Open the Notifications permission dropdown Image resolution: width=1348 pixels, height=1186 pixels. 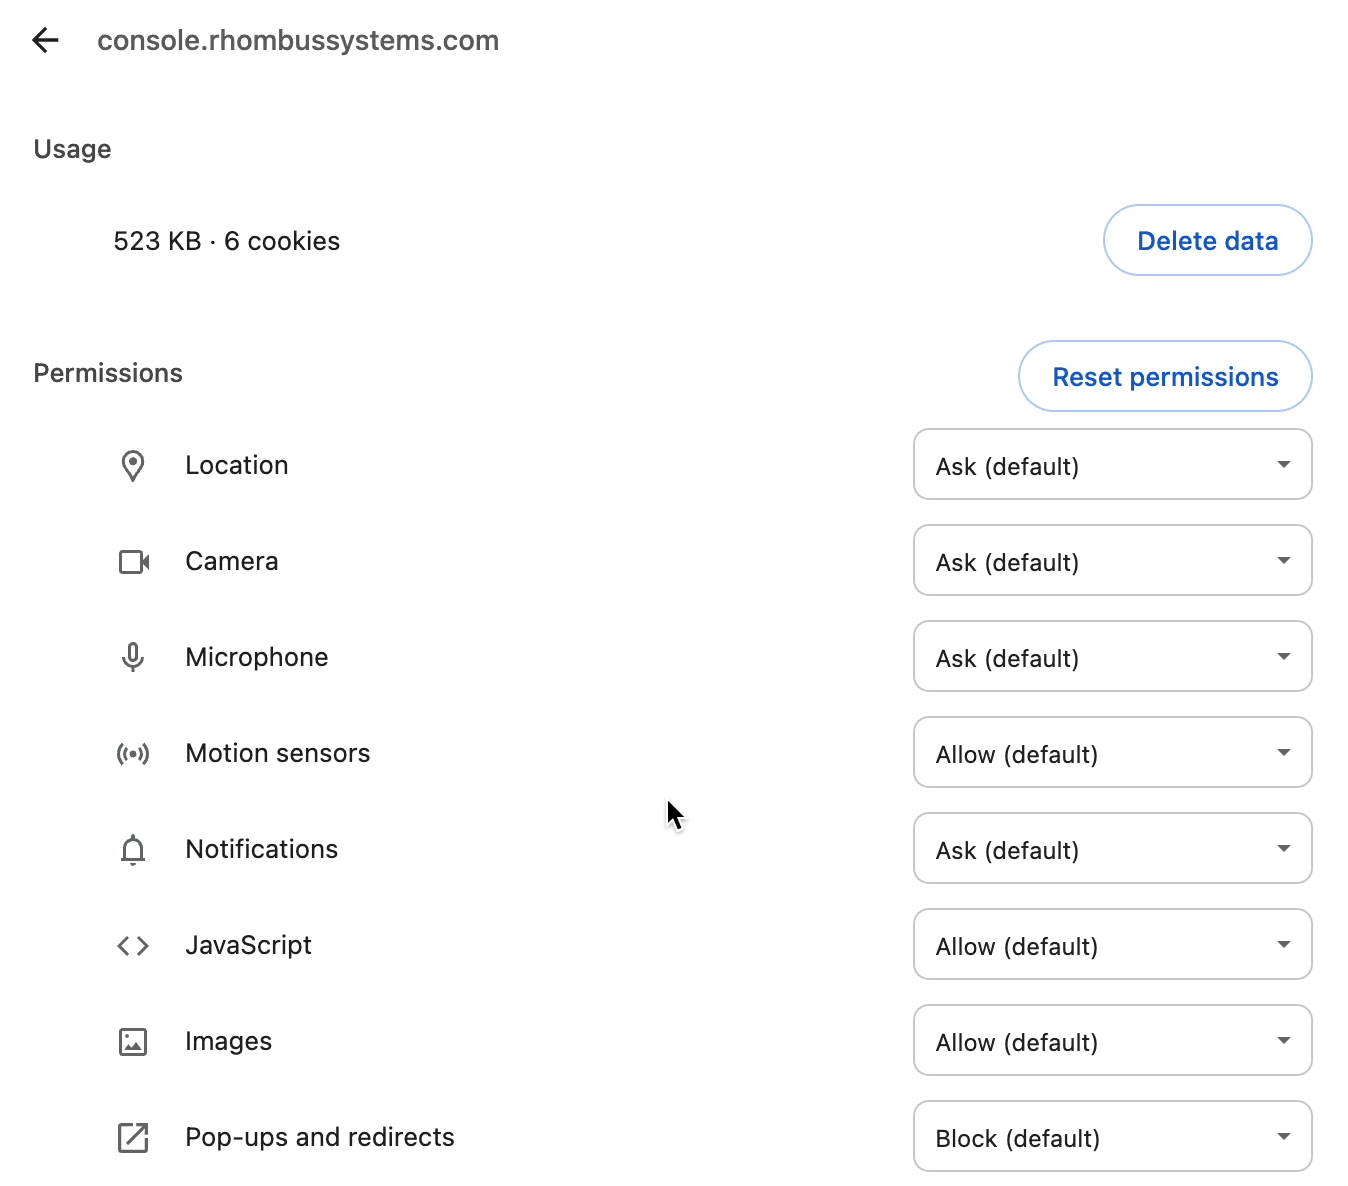tap(1113, 848)
